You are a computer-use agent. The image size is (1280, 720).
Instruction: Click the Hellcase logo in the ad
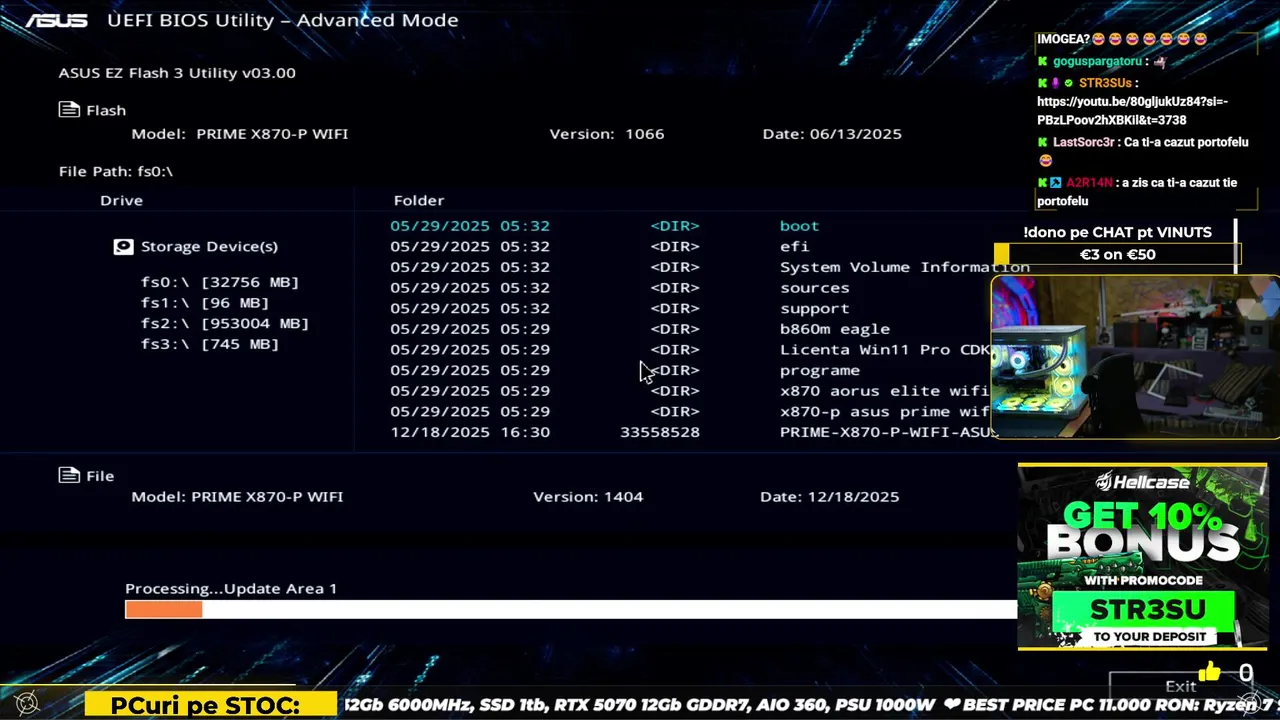click(1142, 482)
